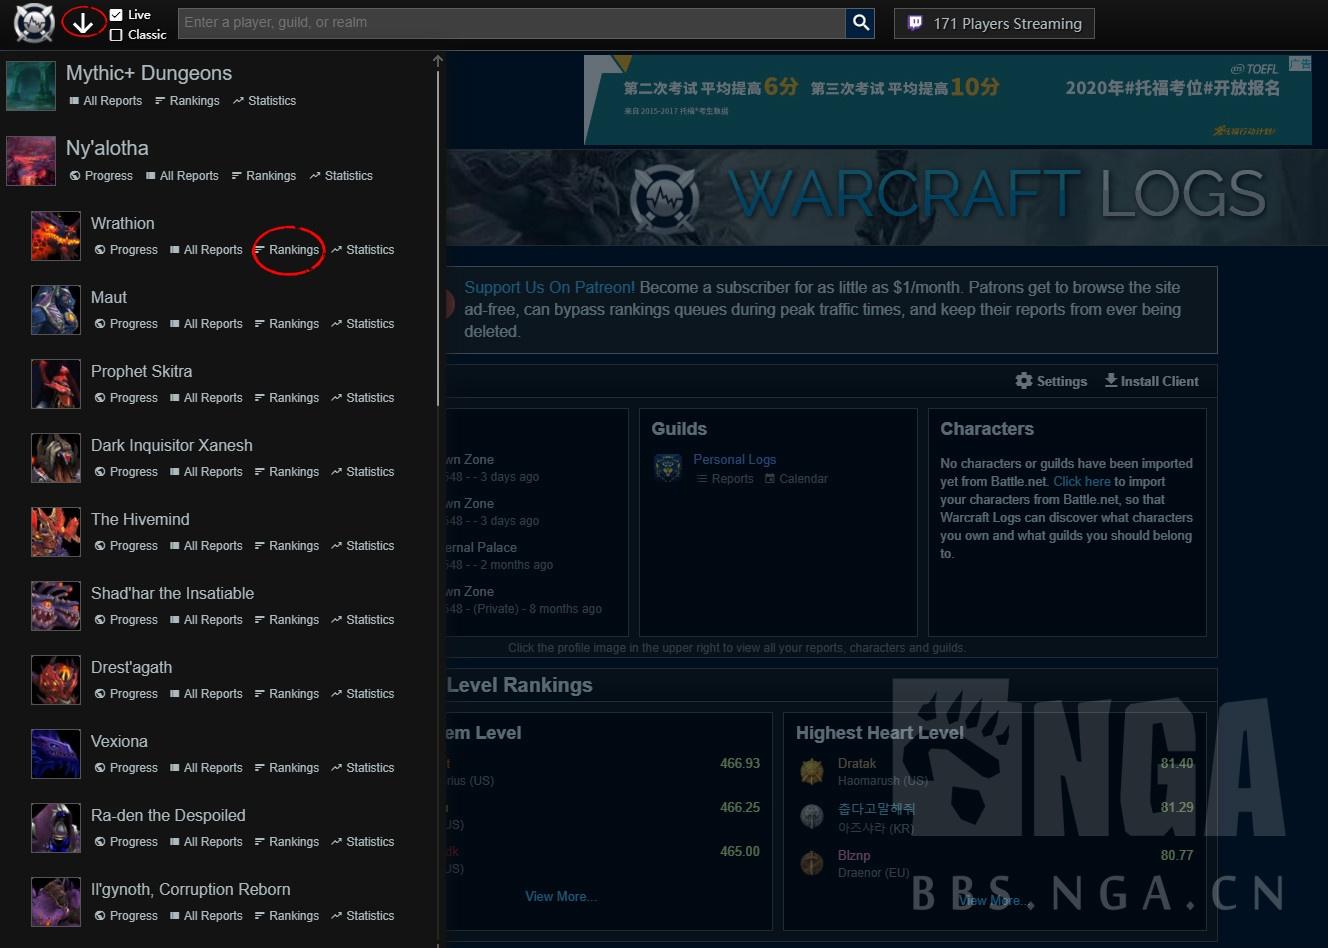Click View More under Highest Heart Level

click(994, 901)
